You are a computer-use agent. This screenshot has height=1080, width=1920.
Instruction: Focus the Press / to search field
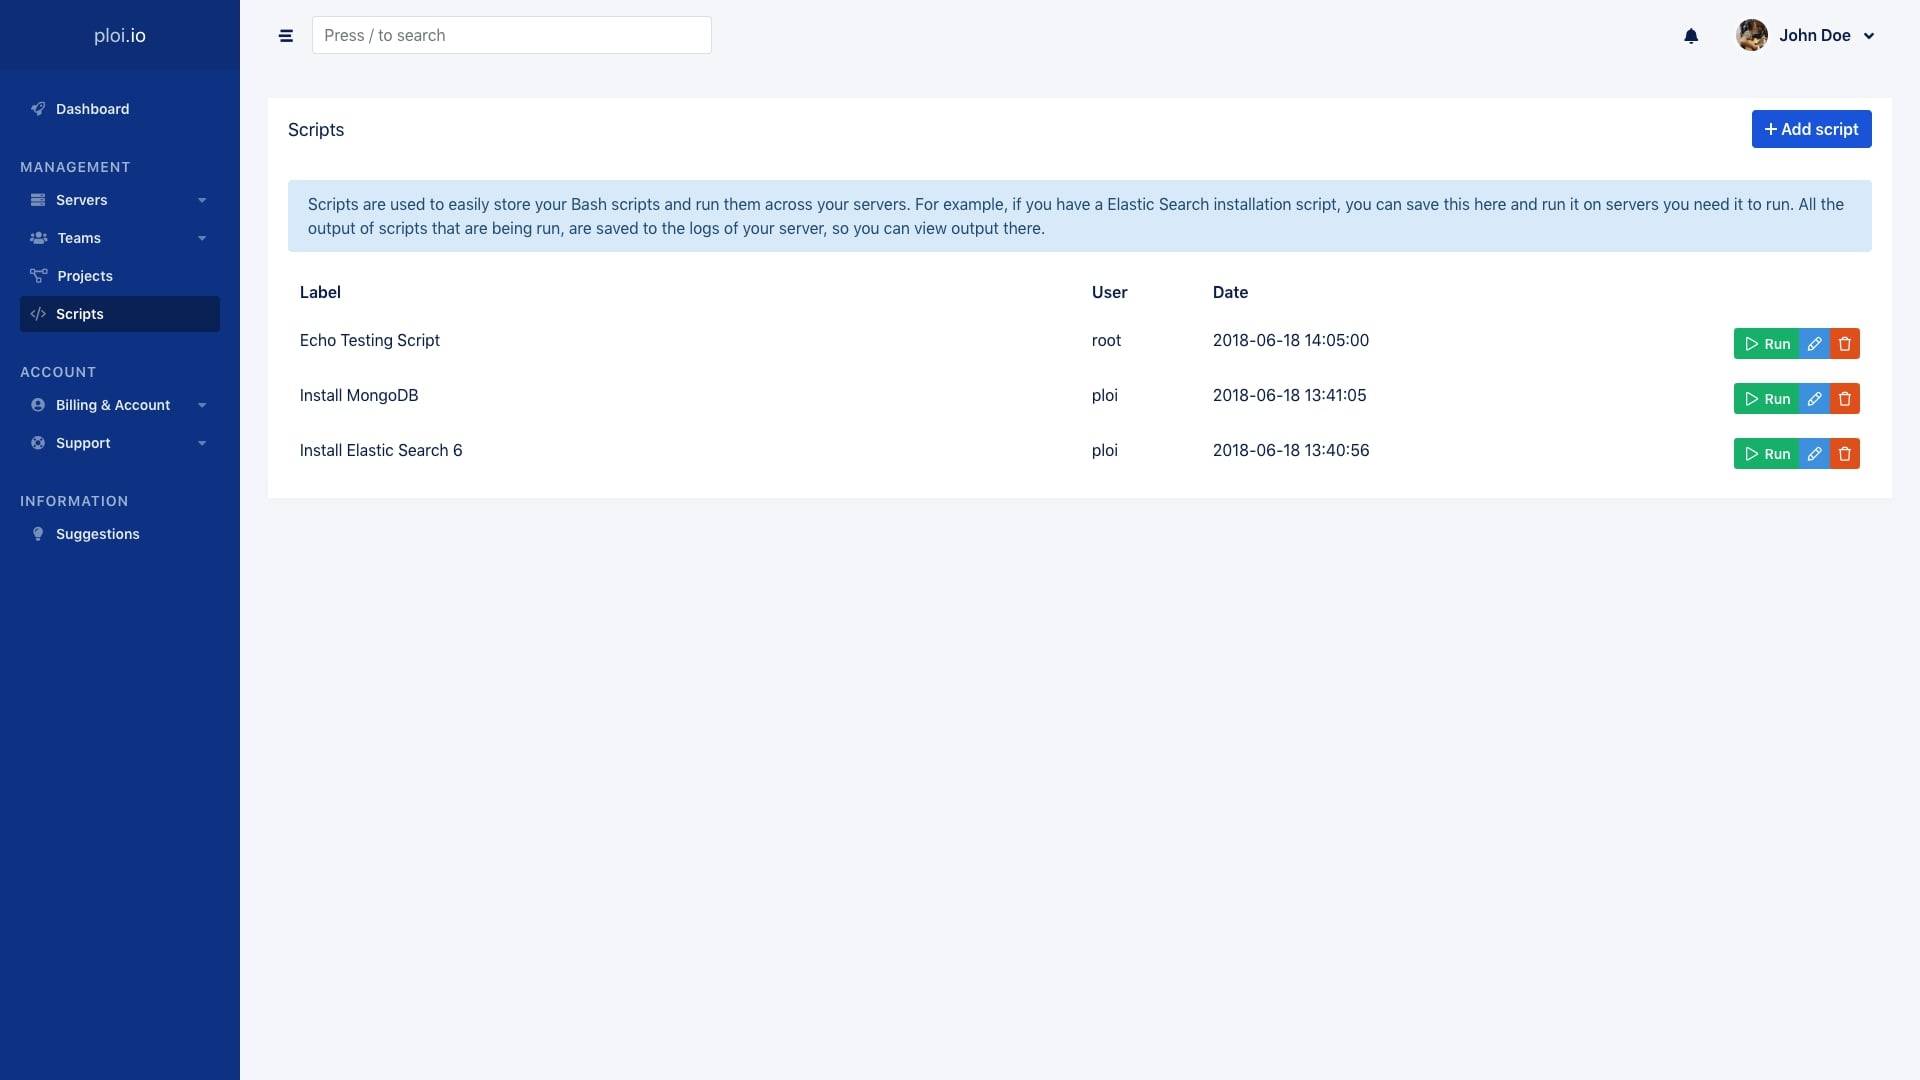tap(511, 36)
